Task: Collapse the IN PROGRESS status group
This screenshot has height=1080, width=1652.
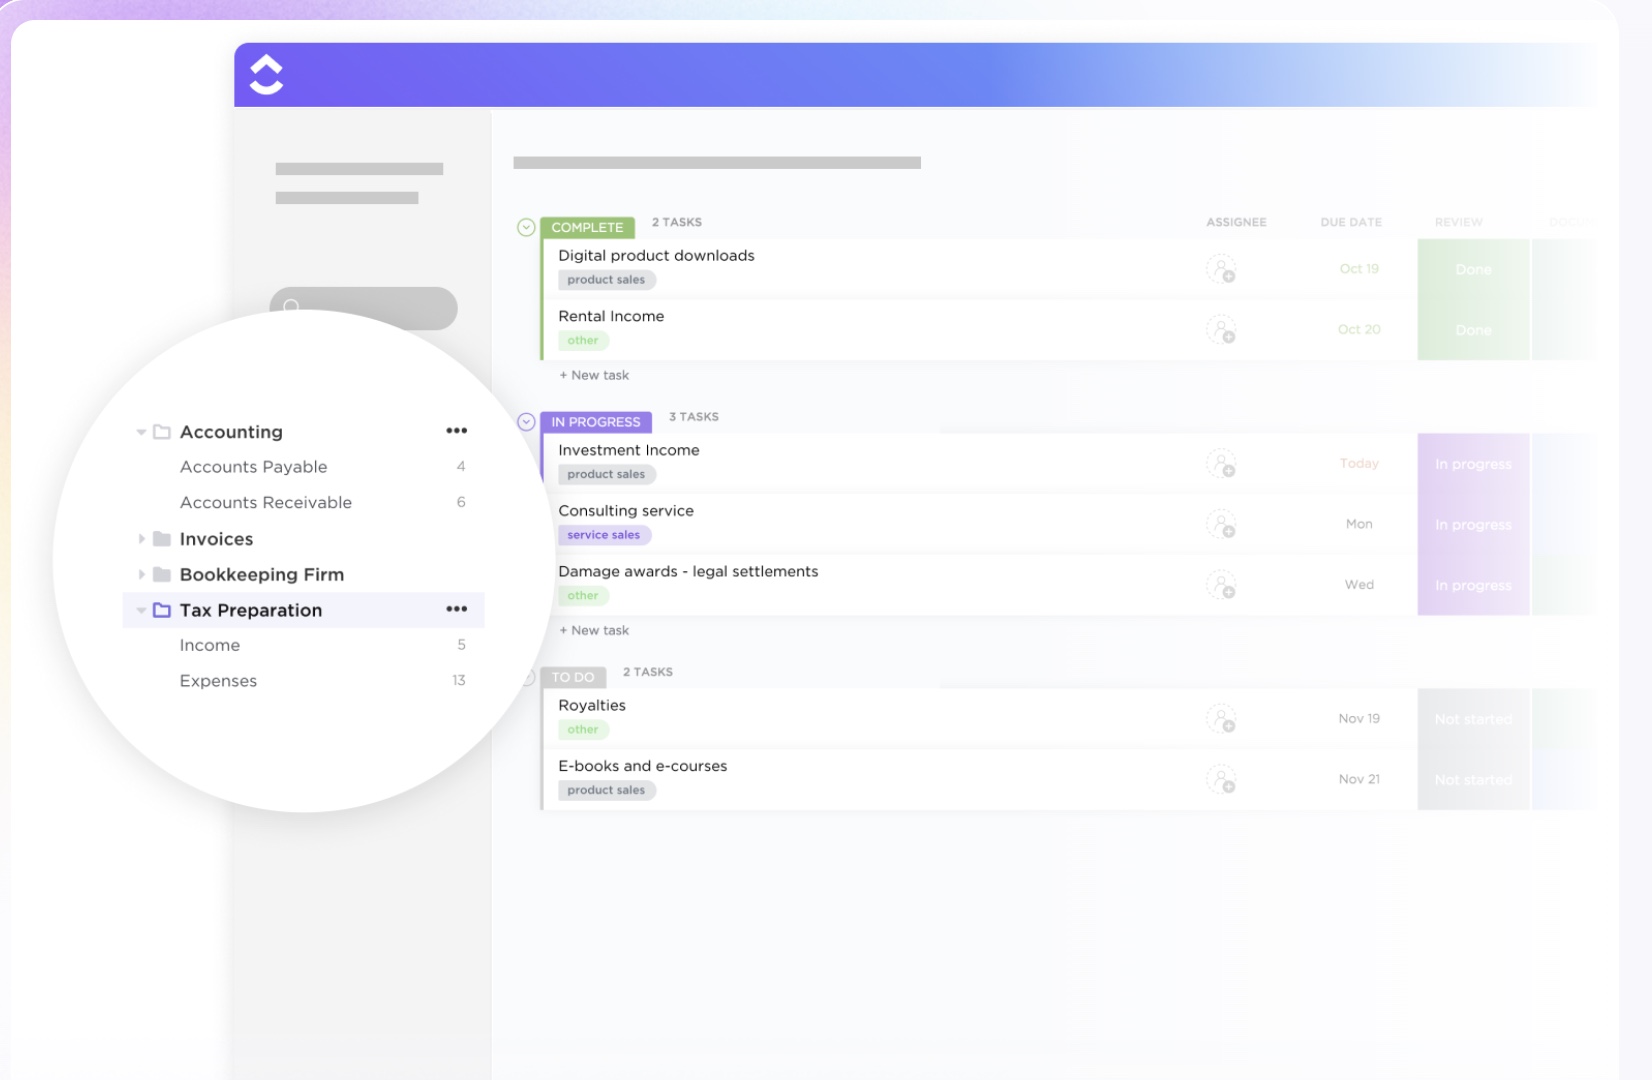Action: [x=526, y=421]
